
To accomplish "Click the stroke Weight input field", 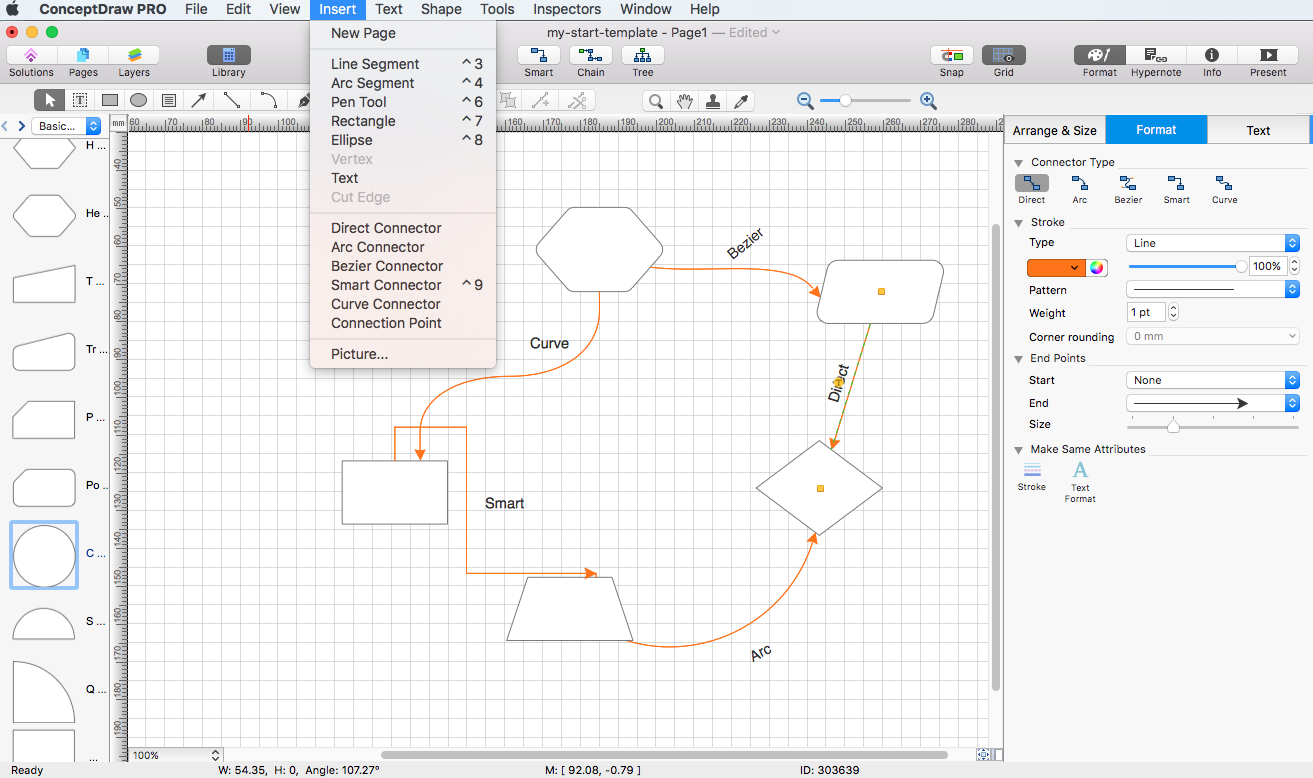I will [x=1146, y=313].
